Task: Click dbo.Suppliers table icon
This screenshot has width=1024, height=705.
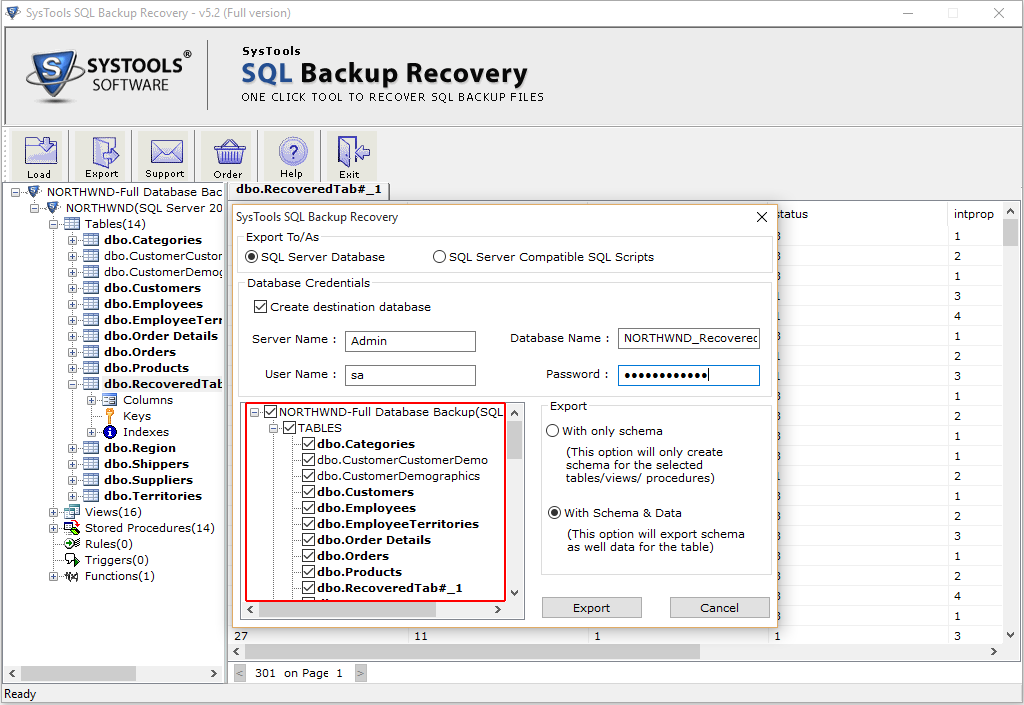Action: (x=91, y=480)
